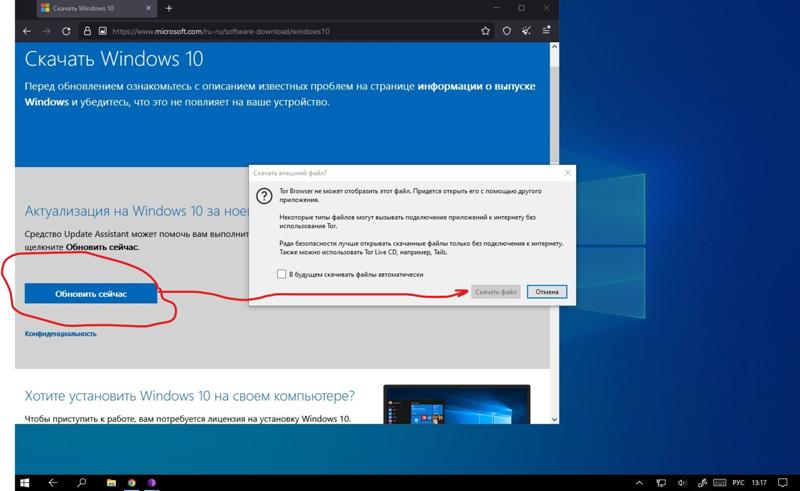This screenshot has width=800, height=491.
Task: Click the New Identity broom icon
Action: coord(526,31)
